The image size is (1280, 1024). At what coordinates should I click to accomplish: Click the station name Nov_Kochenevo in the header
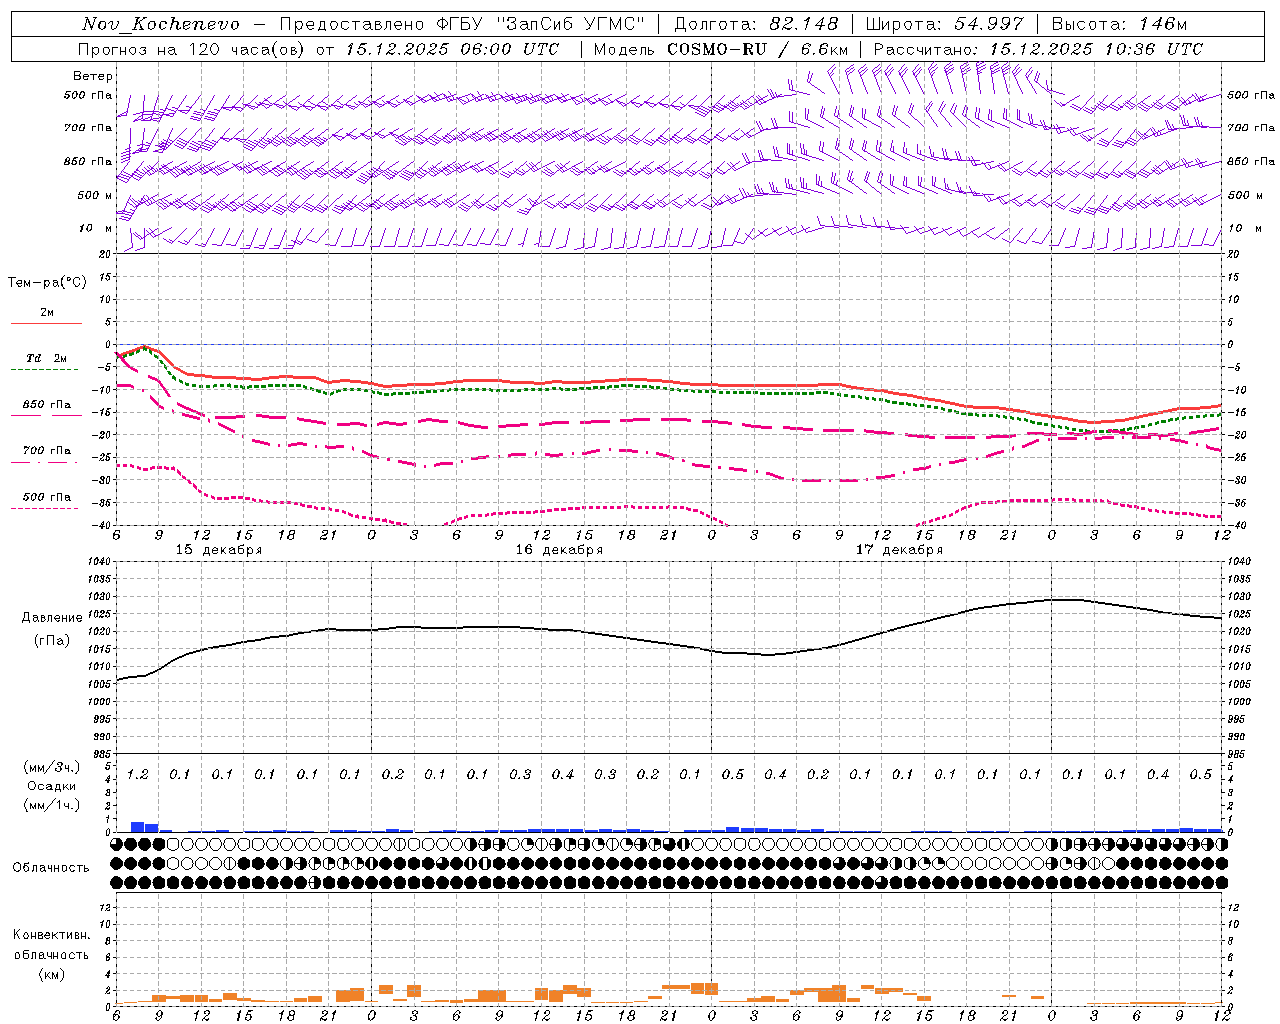coord(161,24)
